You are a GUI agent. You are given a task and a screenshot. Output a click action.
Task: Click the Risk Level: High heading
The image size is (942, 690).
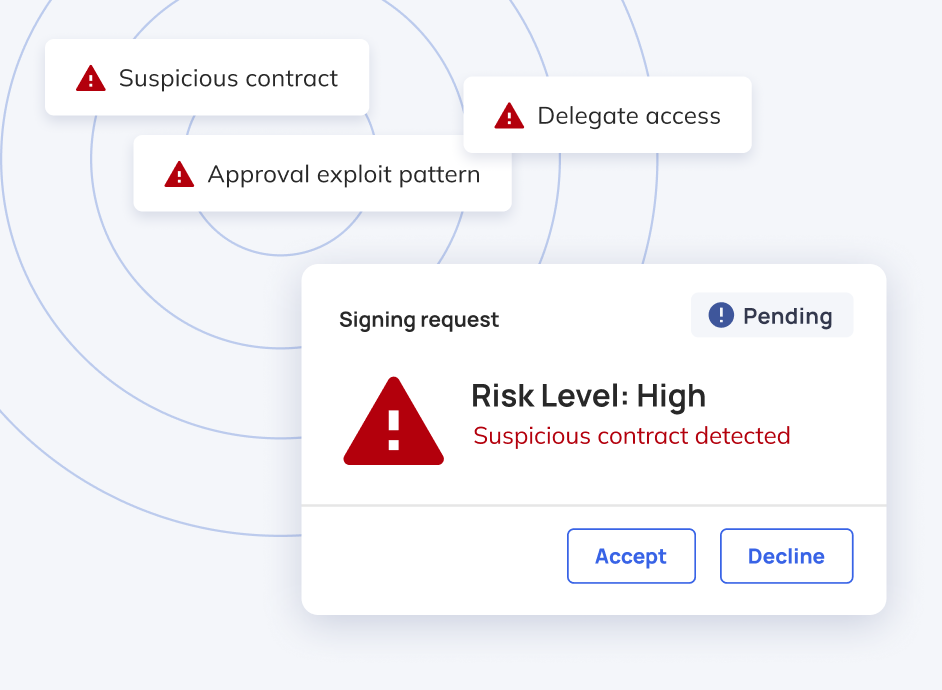pyautogui.click(x=588, y=396)
